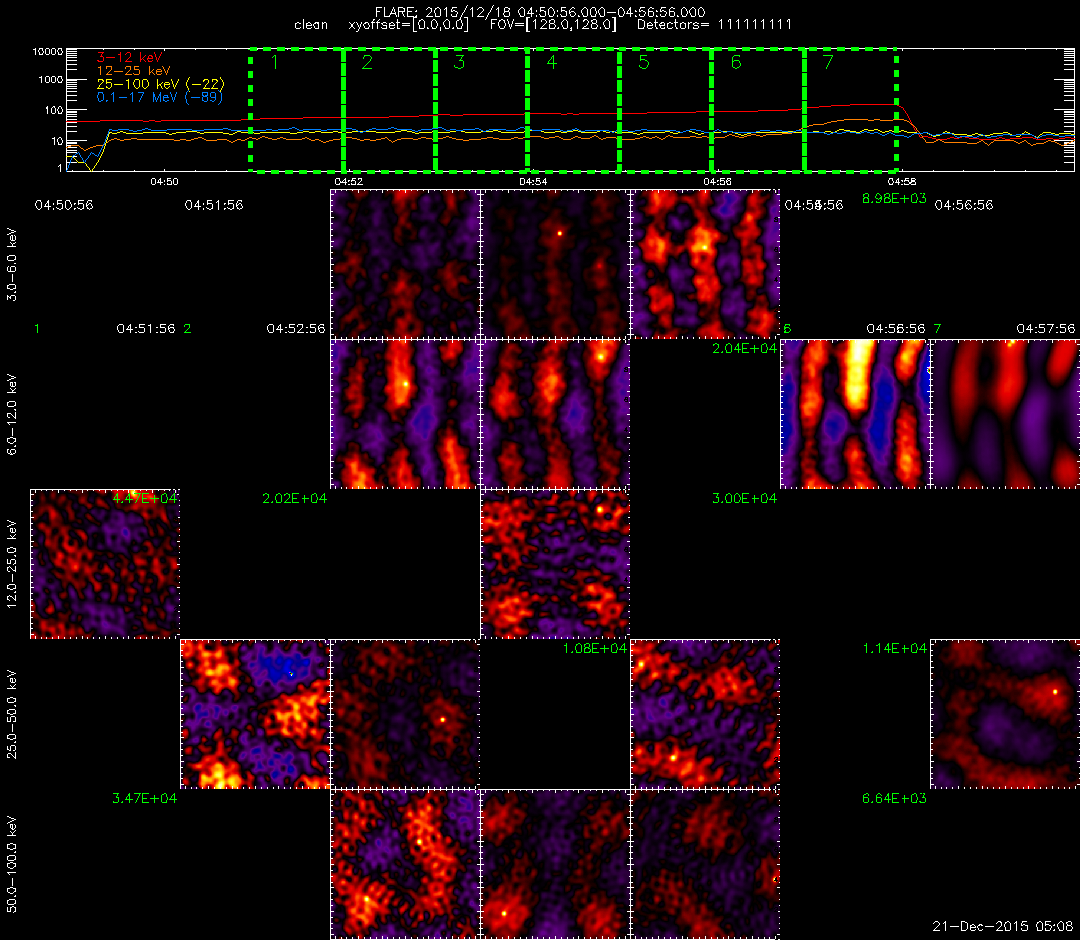Click the green '4.47E+04' peak value
The height and width of the screenshot is (940, 1080).
[145, 499]
